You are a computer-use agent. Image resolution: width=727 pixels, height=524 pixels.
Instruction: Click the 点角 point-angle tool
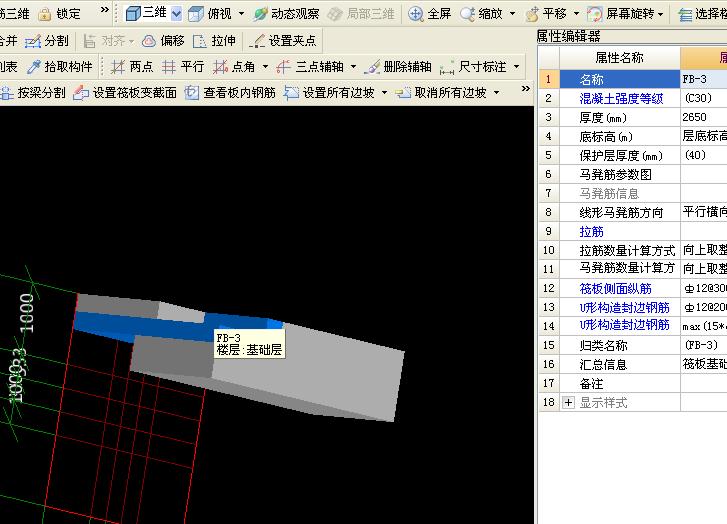click(x=234, y=67)
